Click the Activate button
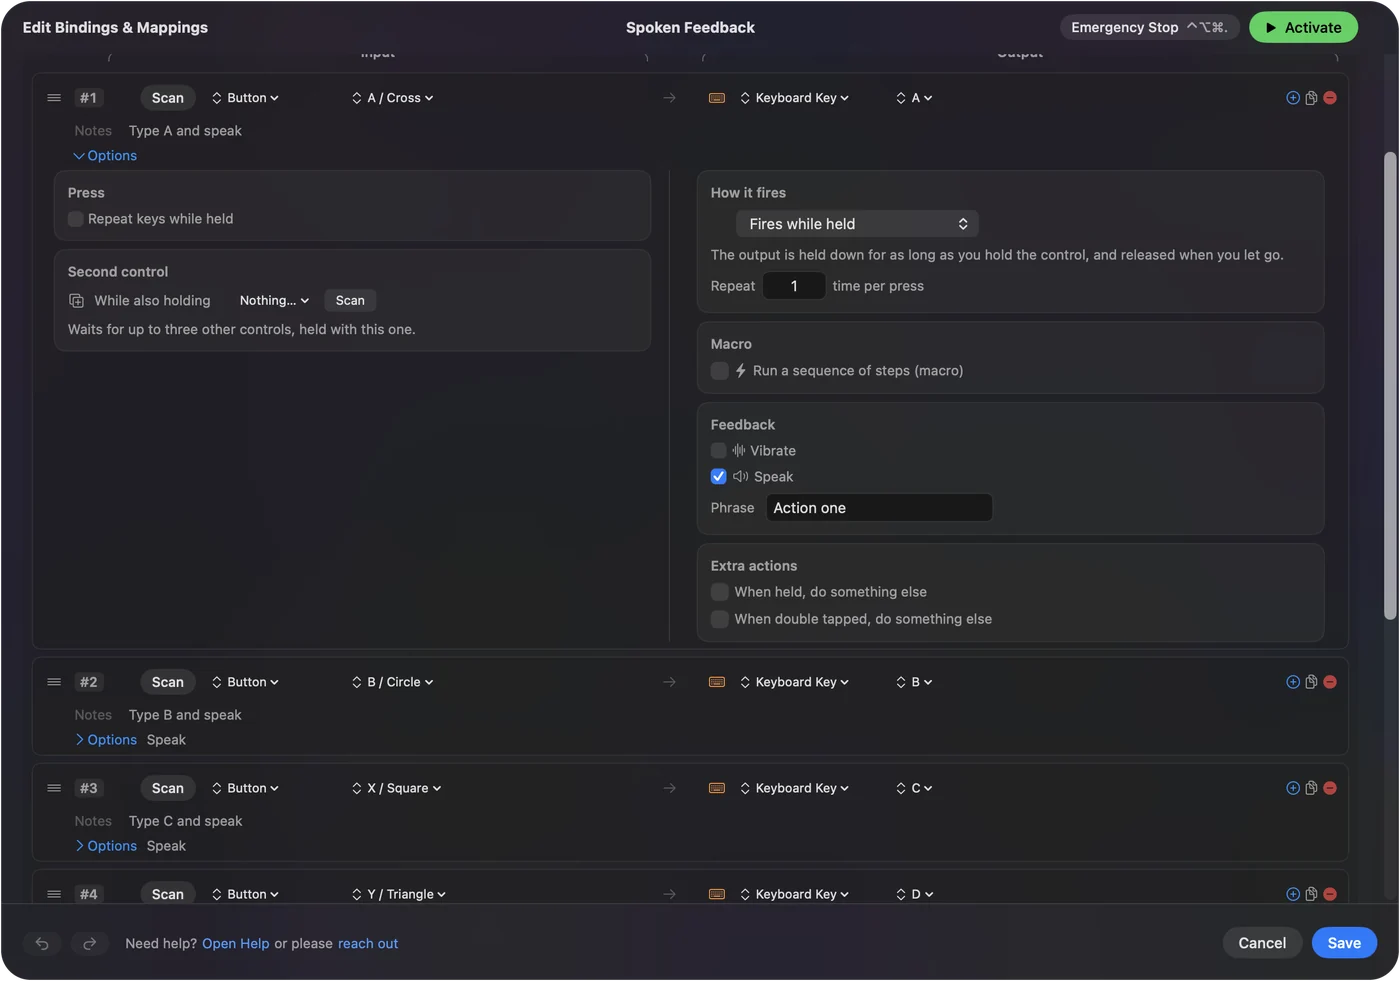The width and height of the screenshot is (1400, 981). click(x=1303, y=28)
